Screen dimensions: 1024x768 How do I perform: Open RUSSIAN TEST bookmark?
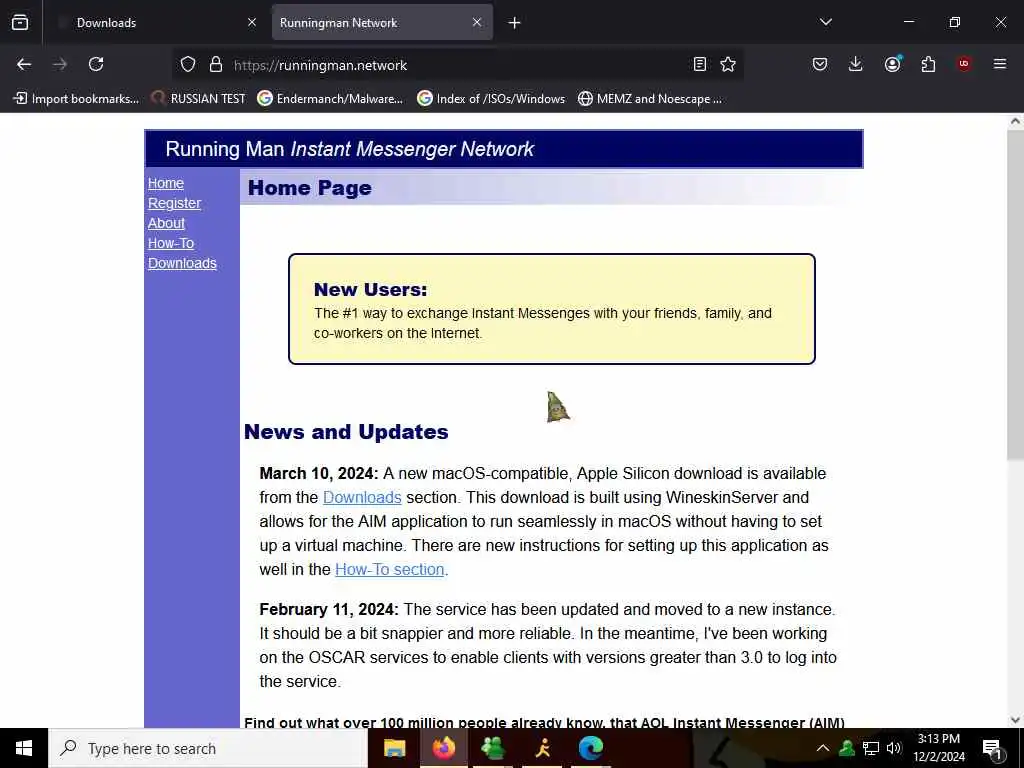198,99
